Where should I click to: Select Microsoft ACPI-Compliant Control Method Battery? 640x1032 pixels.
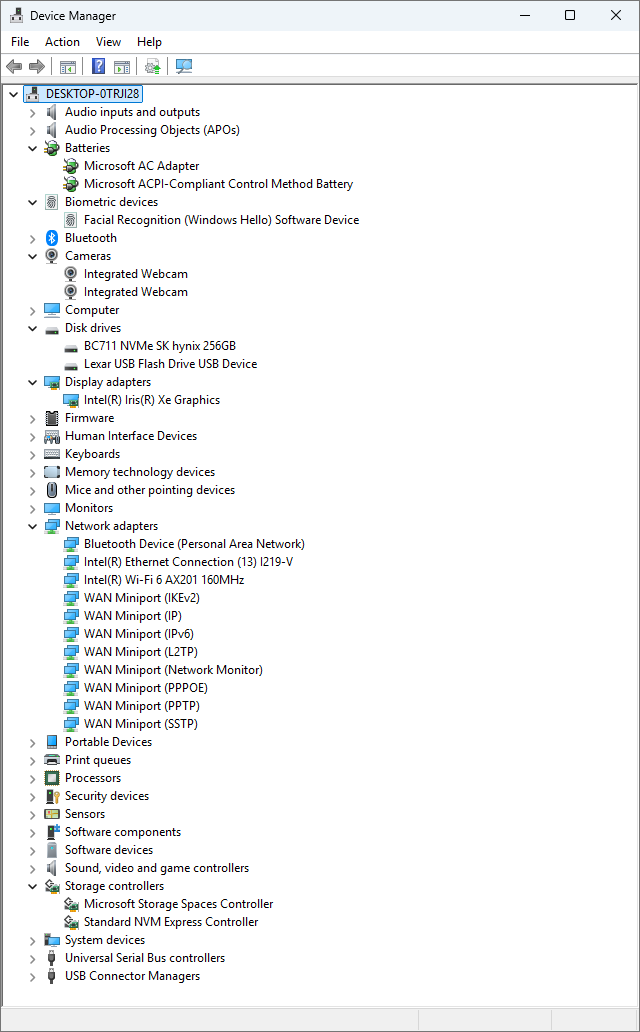219,184
